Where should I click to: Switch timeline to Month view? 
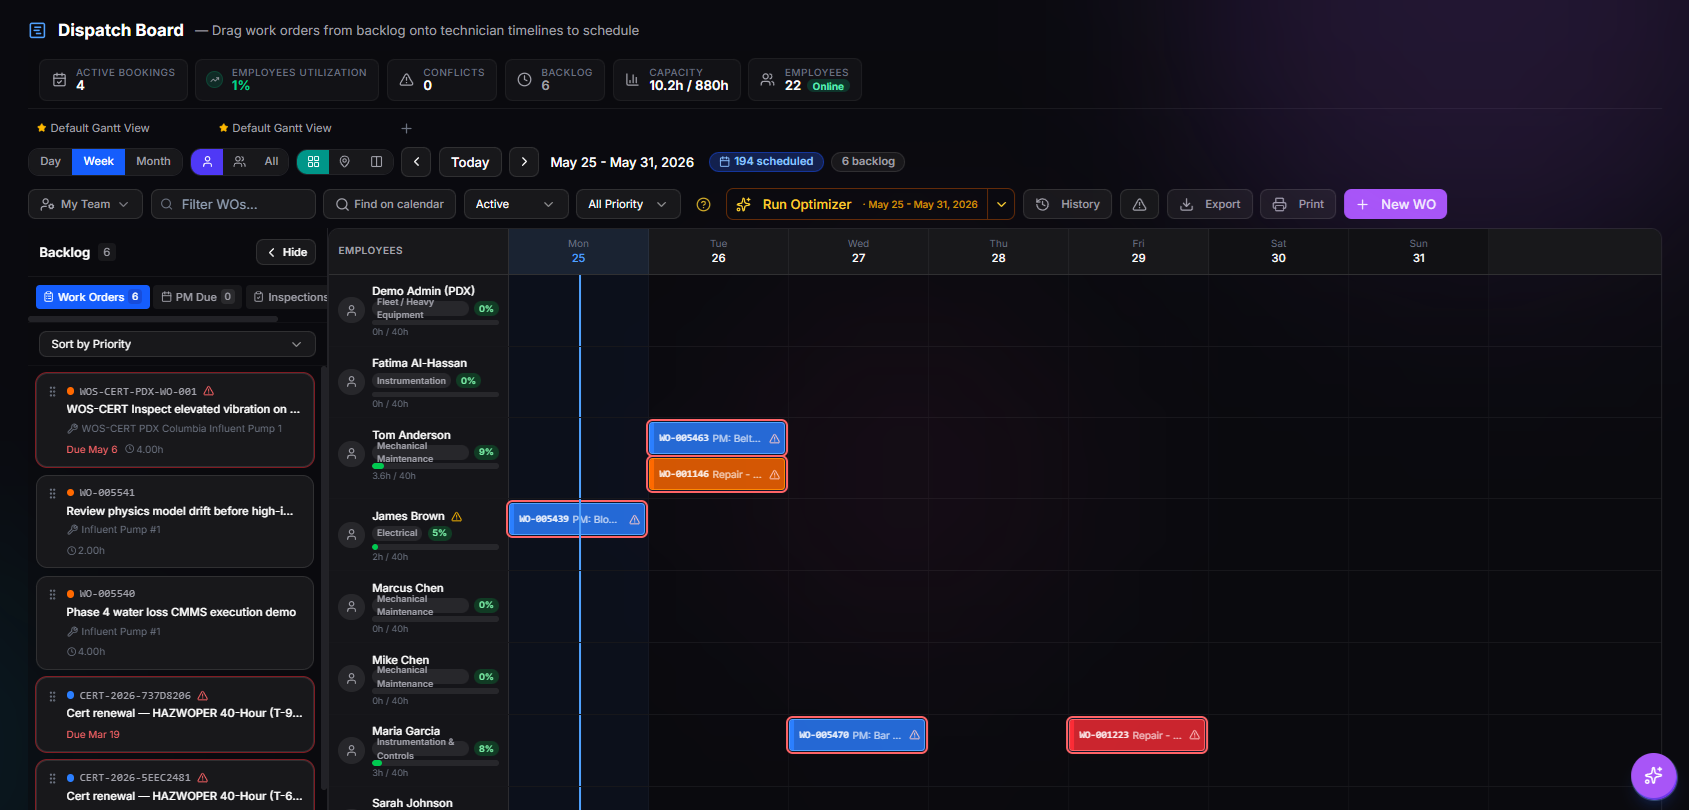click(153, 161)
